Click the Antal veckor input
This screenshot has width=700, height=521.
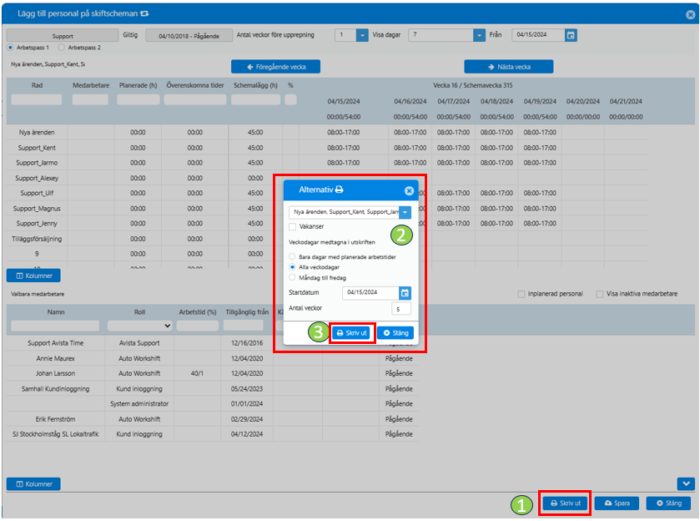[401, 309]
